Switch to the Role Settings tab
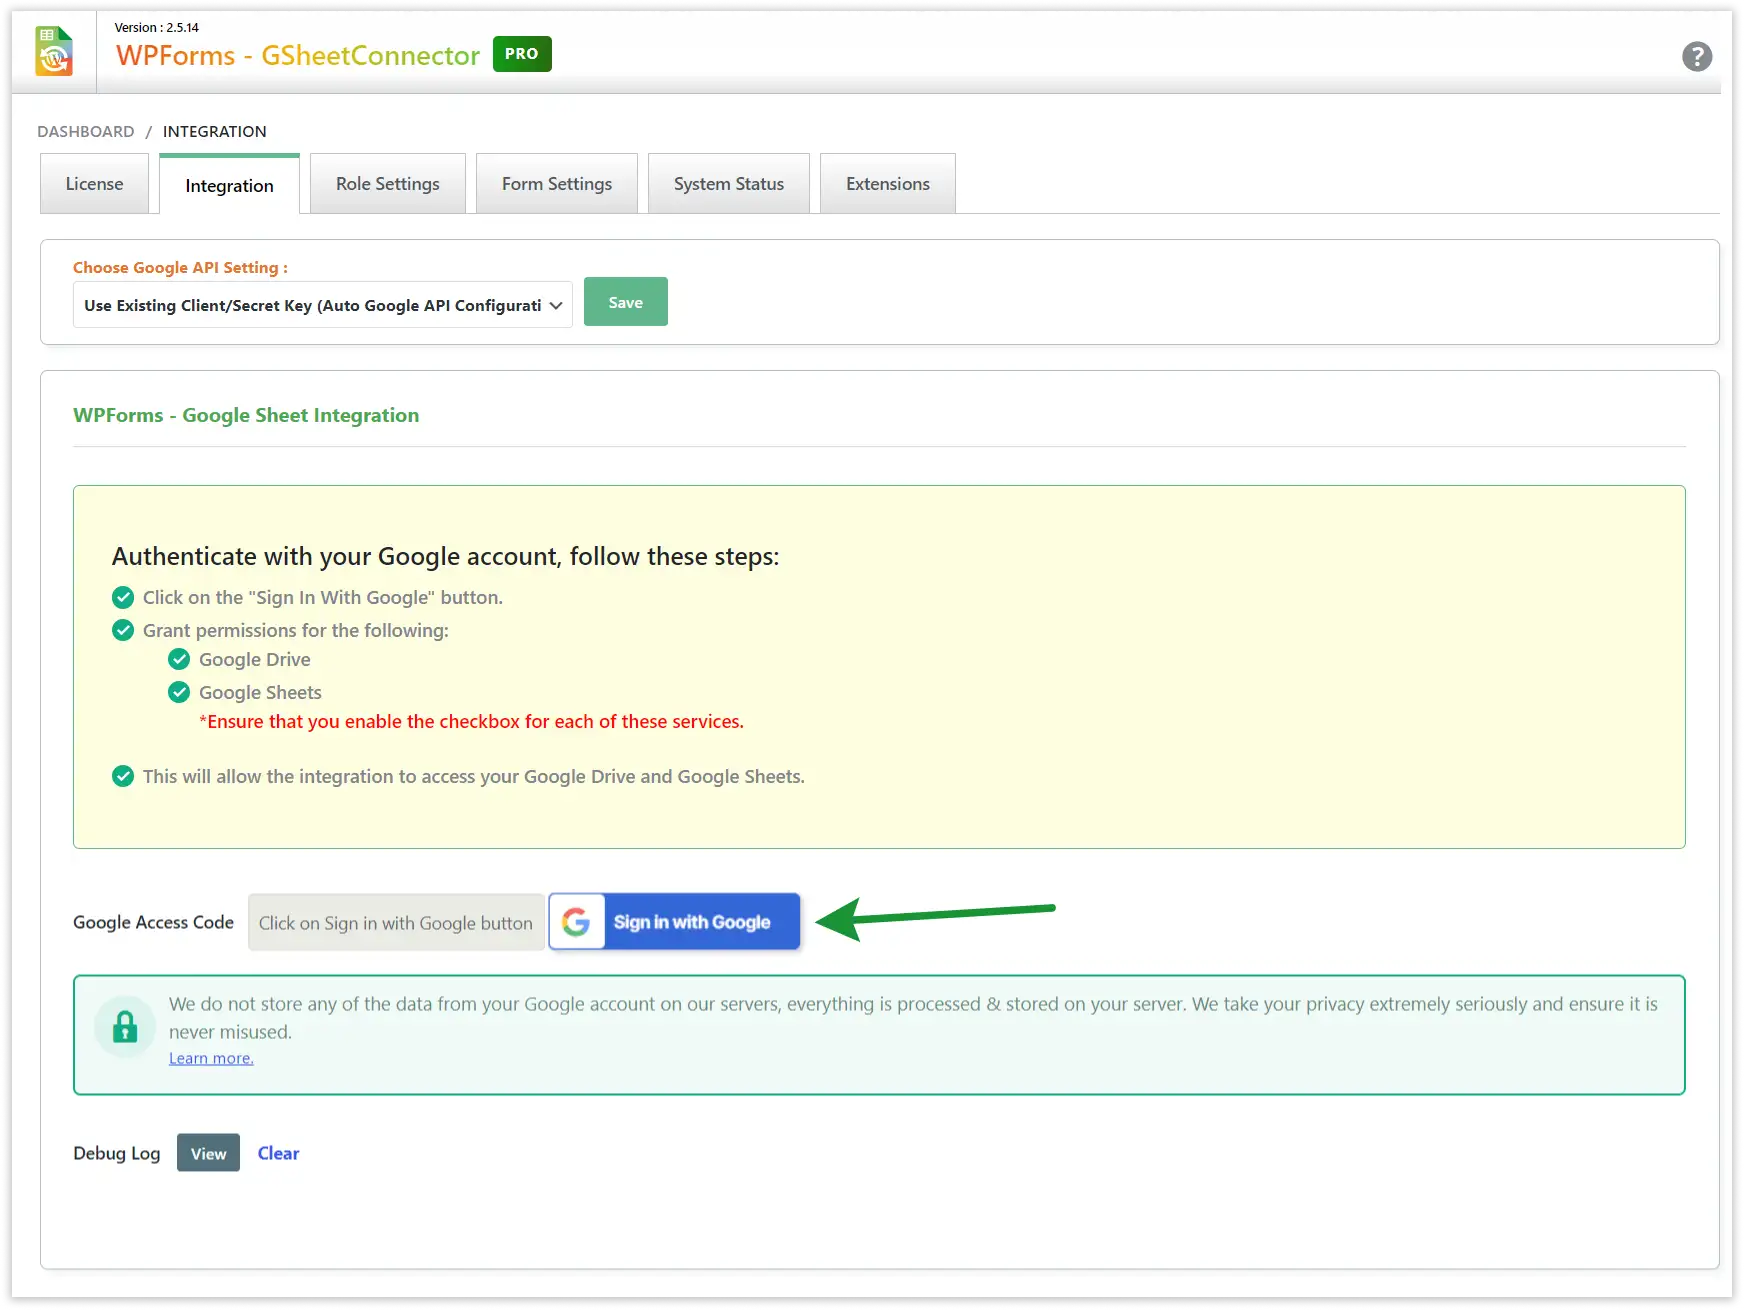The width and height of the screenshot is (1744, 1310). 387,183
